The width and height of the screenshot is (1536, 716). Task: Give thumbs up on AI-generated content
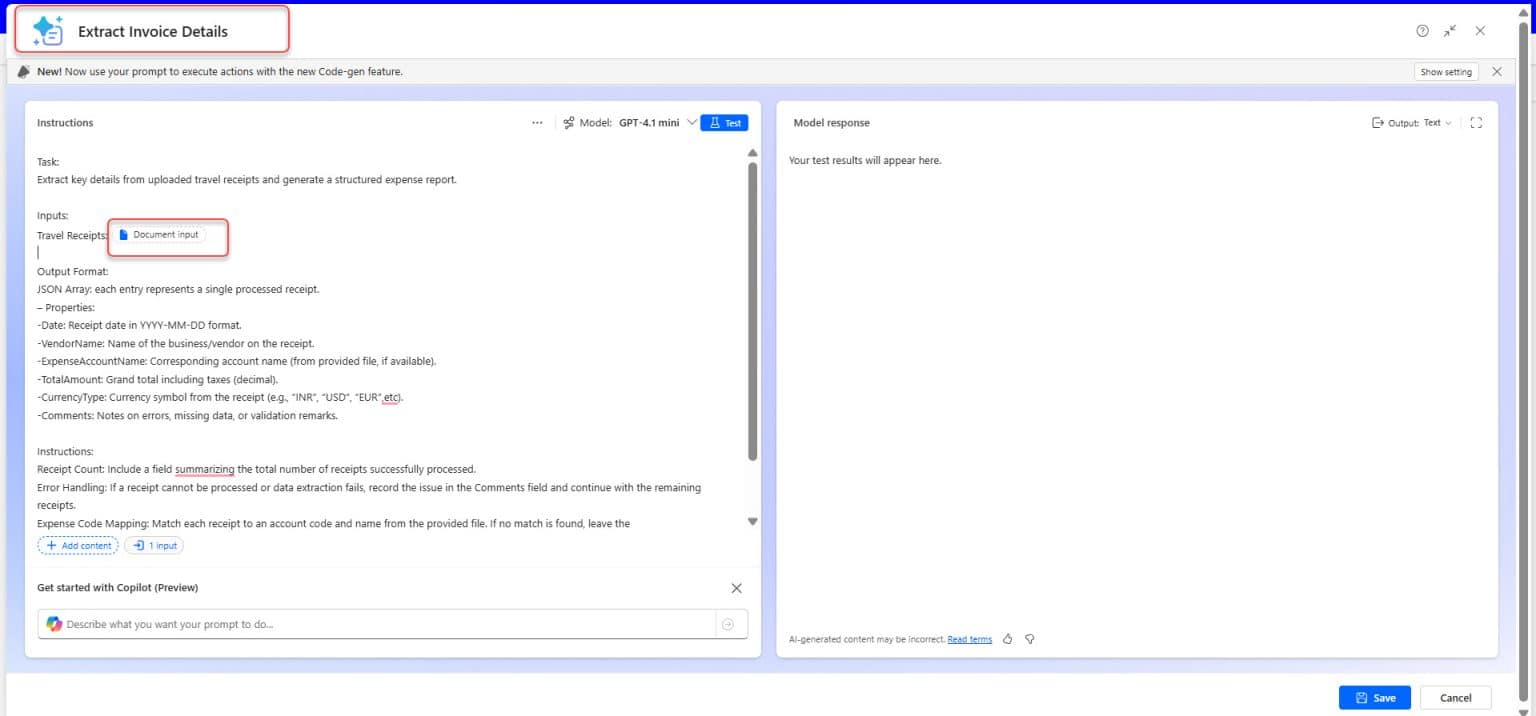tap(1007, 639)
